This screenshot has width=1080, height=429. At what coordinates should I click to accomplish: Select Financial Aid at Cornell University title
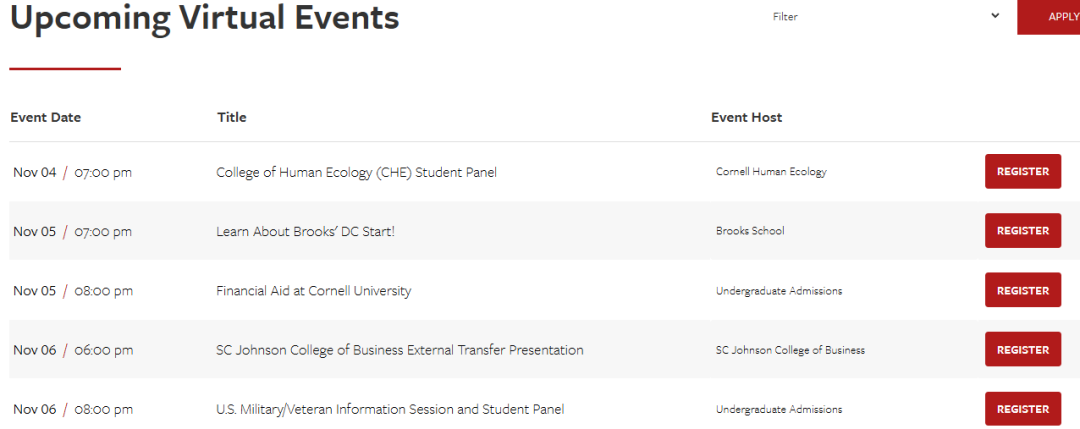(x=313, y=291)
